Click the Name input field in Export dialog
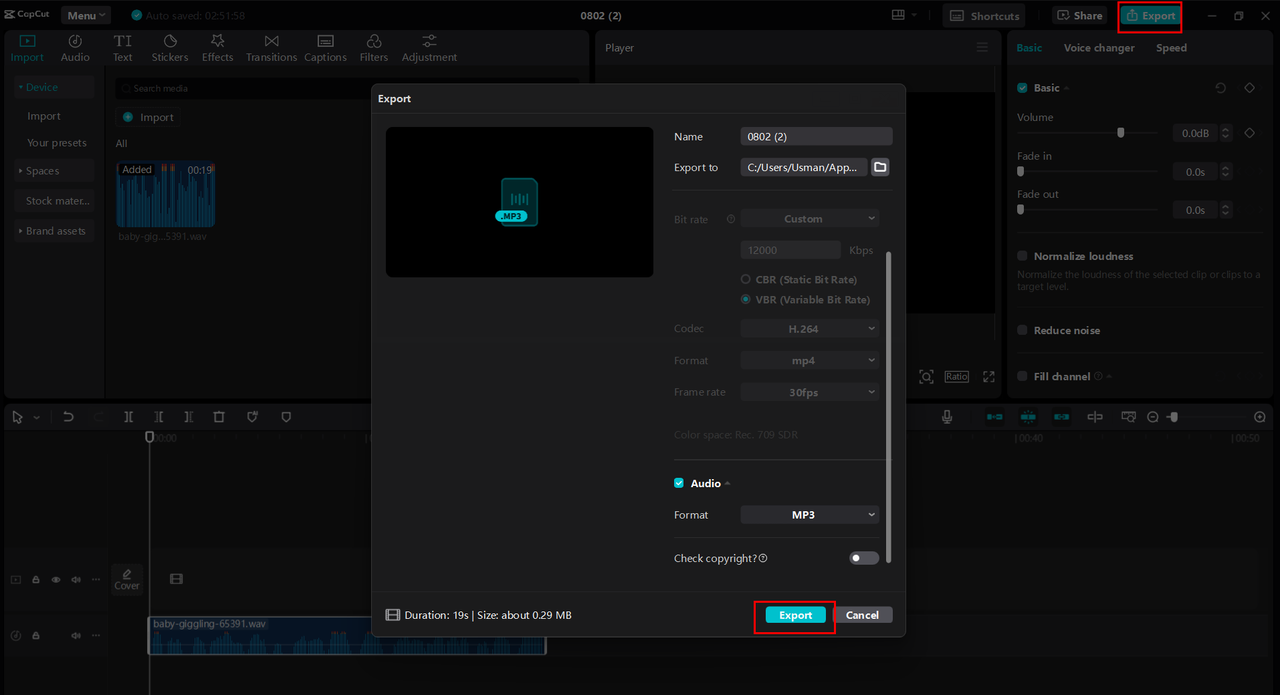The width and height of the screenshot is (1280, 695). [x=816, y=137]
